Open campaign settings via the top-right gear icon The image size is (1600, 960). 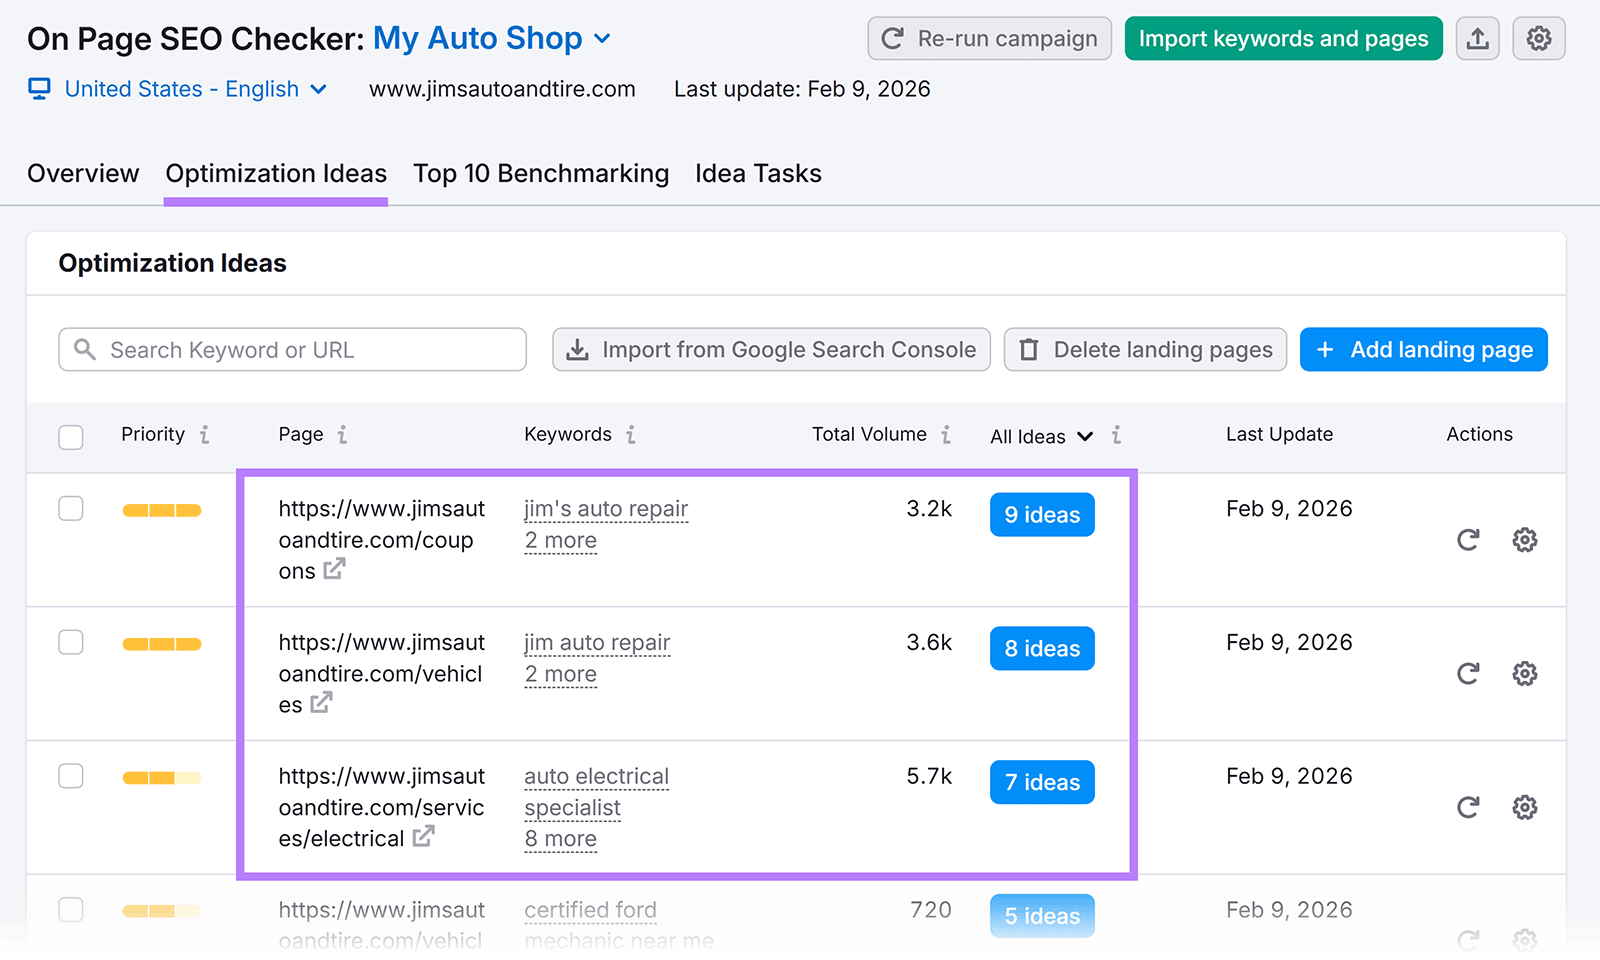pyautogui.click(x=1539, y=38)
